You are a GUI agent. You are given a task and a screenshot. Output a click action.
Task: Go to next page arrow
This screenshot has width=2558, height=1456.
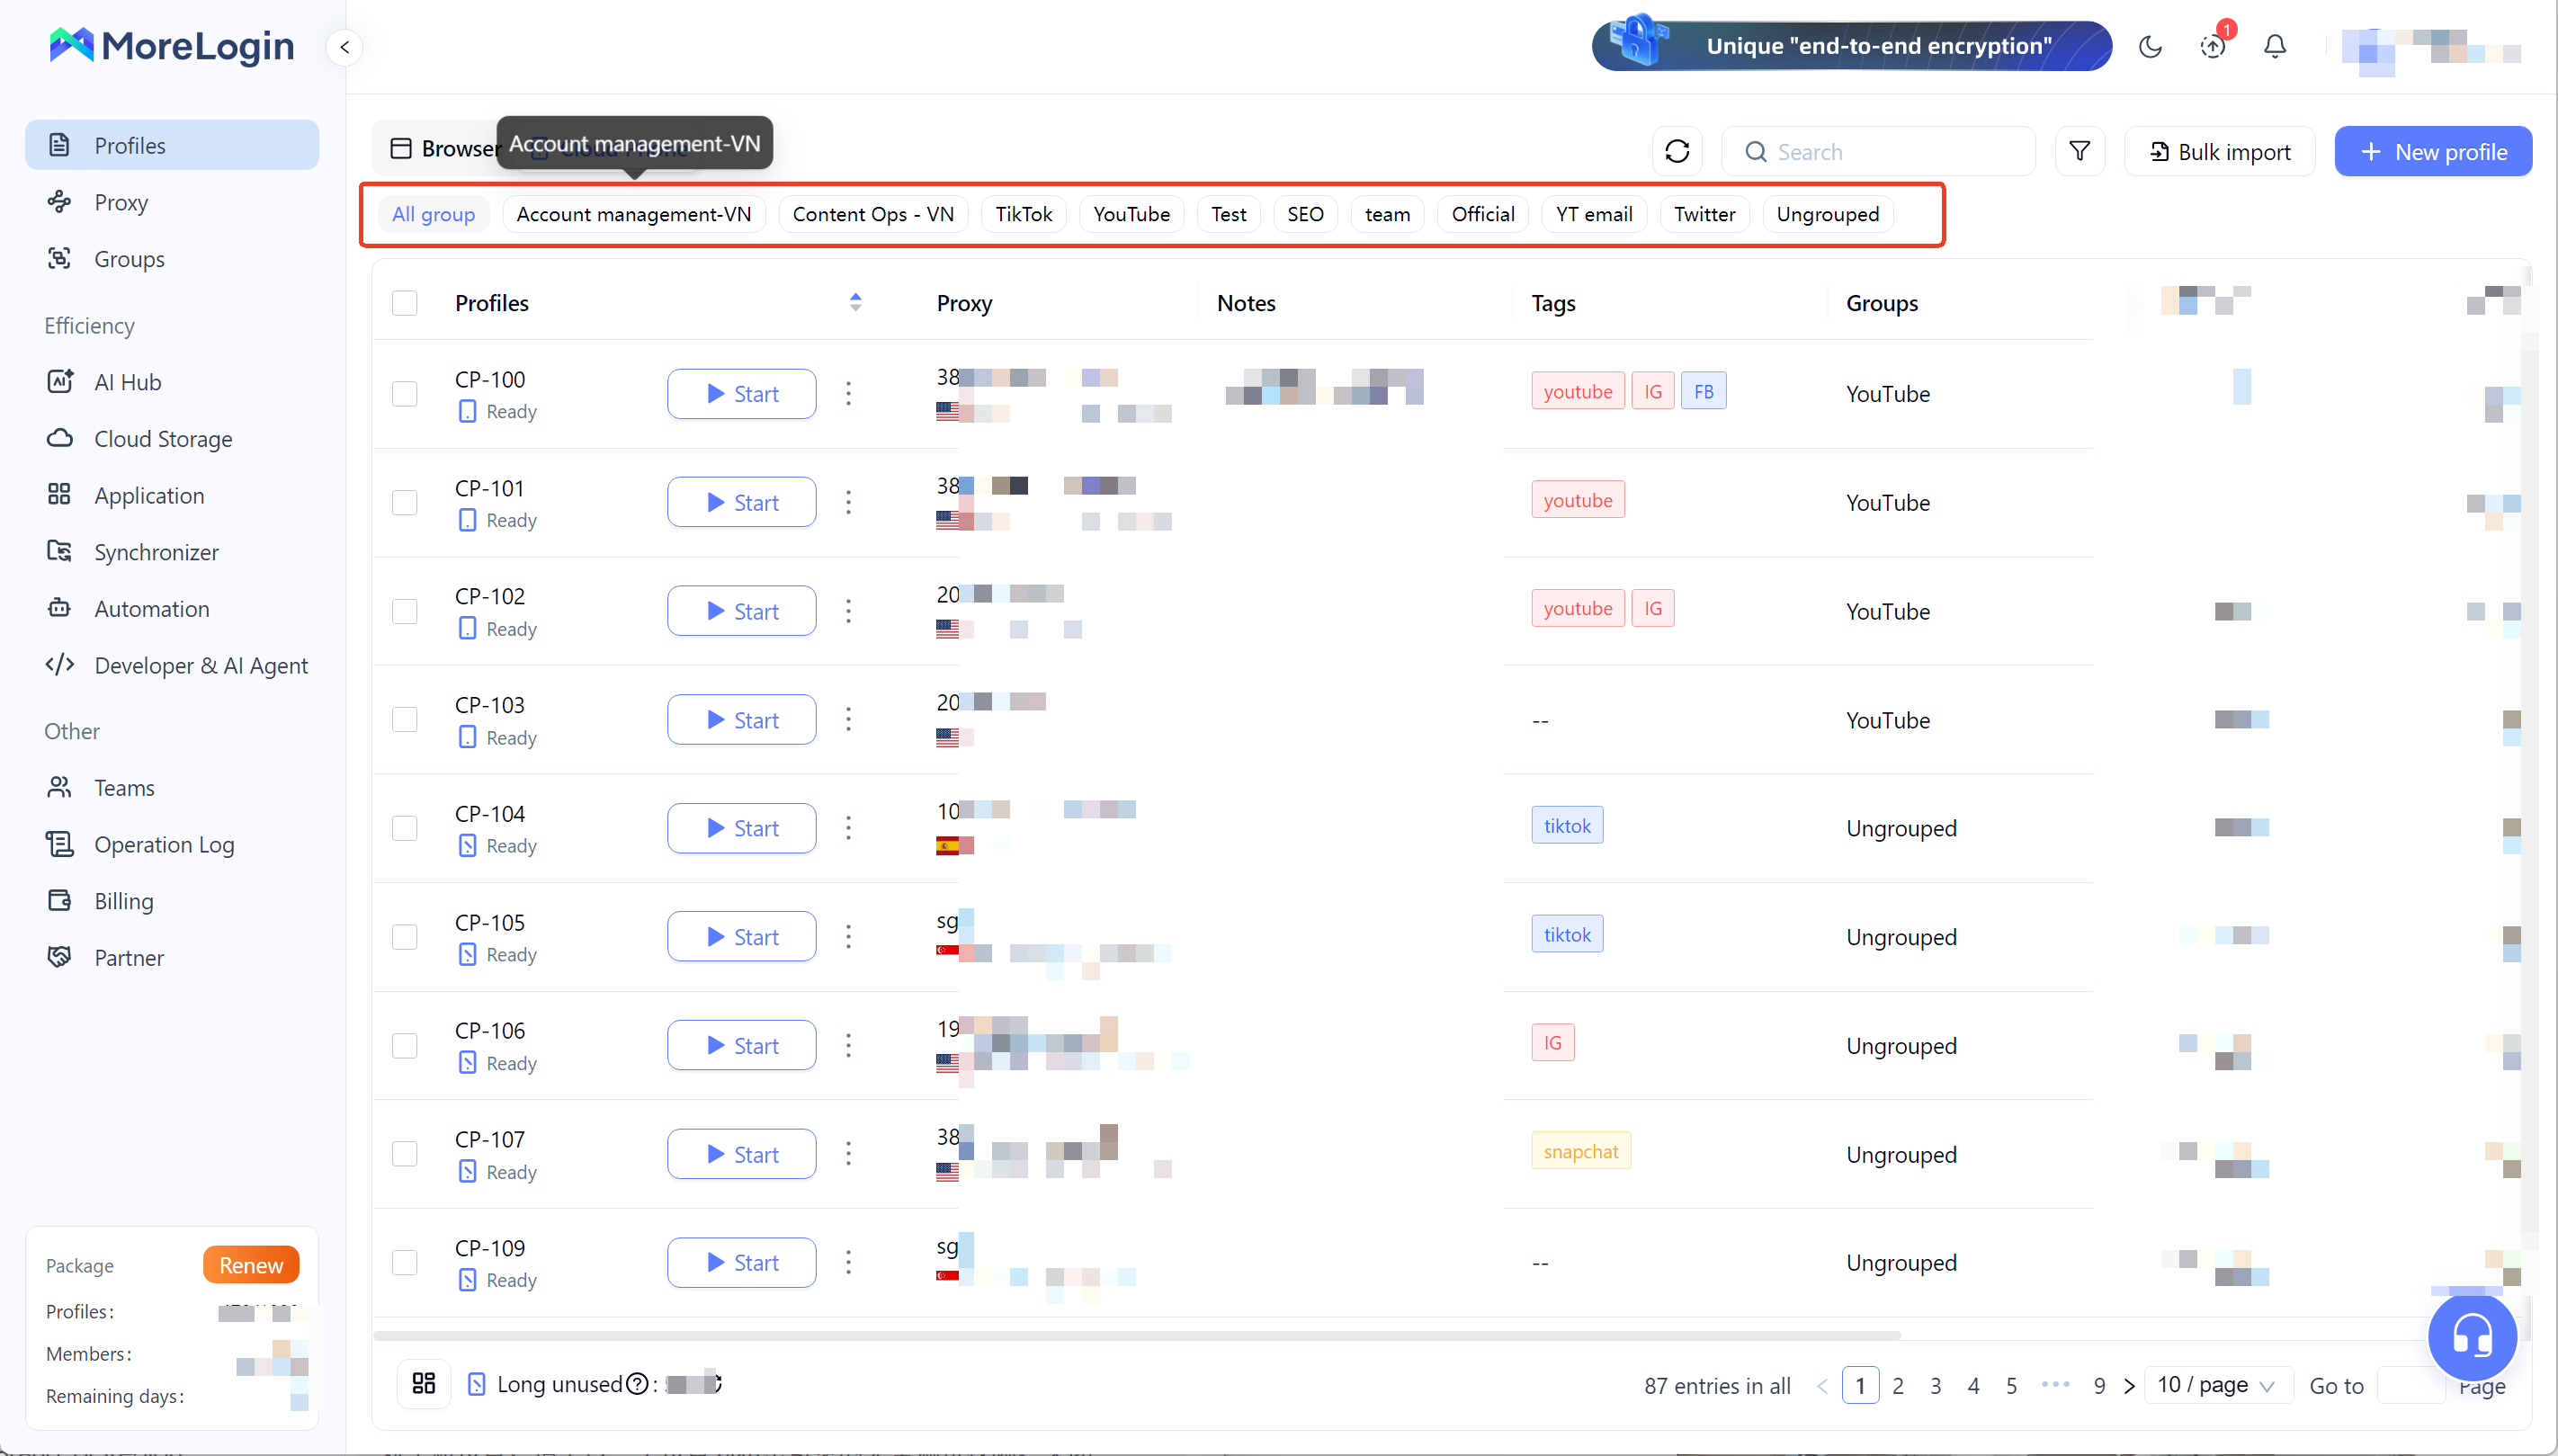pyautogui.click(x=2129, y=1386)
